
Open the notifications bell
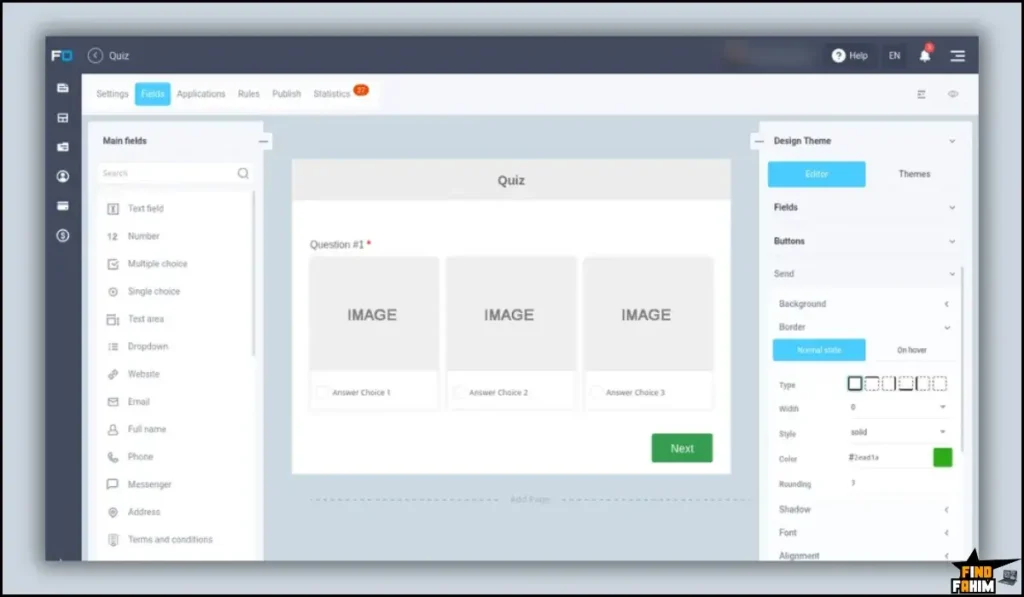click(925, 56)
